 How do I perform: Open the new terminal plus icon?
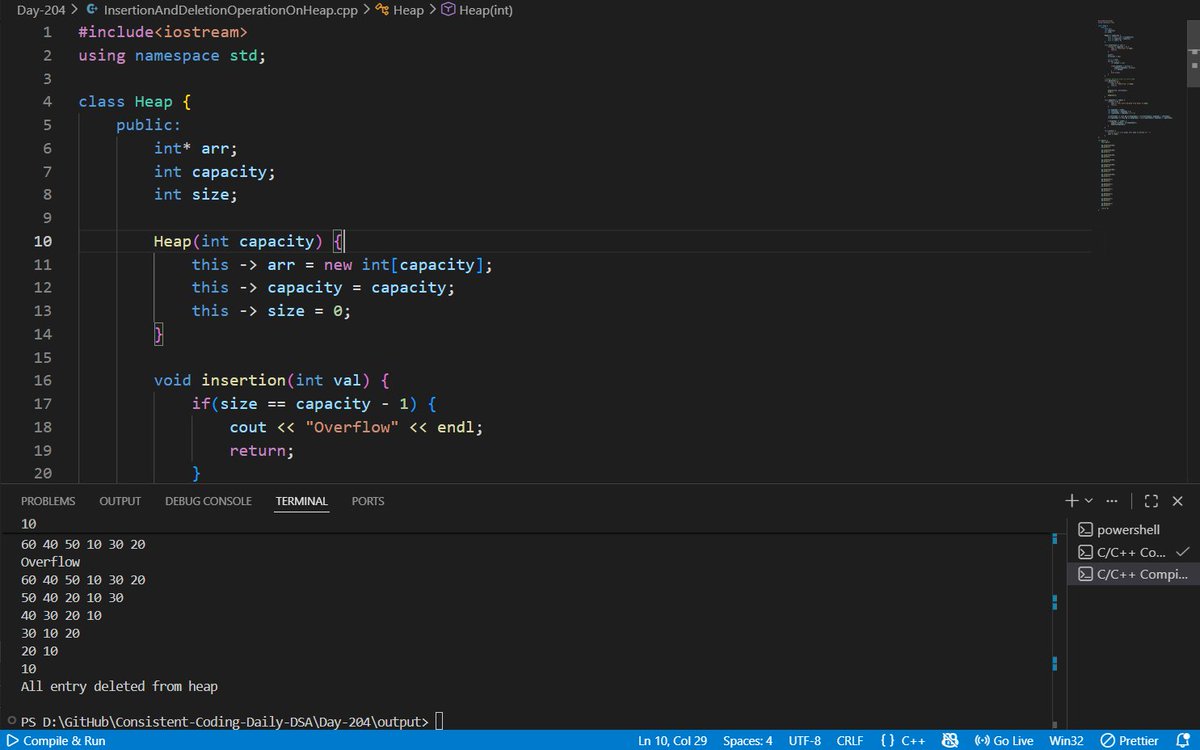click(1071, 500)
